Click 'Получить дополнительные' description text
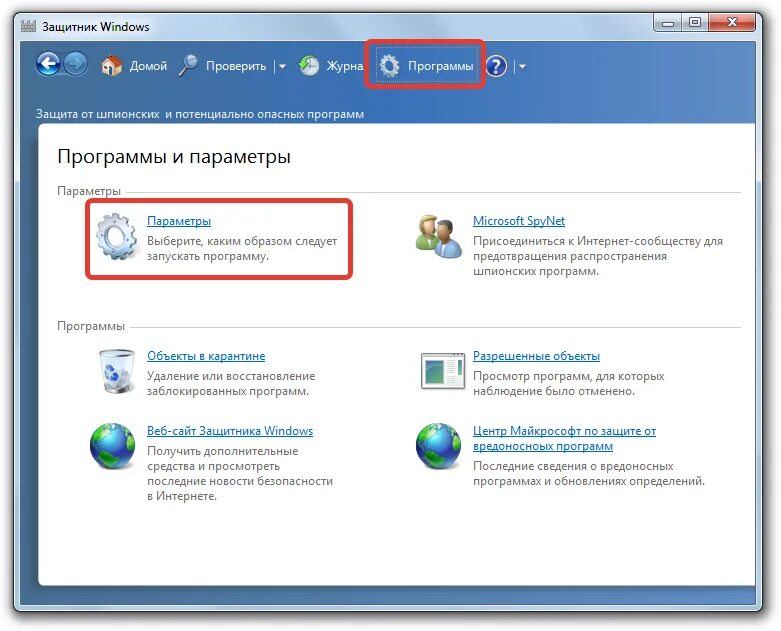Viewport: 781px width, 631px height. point(240,473)
